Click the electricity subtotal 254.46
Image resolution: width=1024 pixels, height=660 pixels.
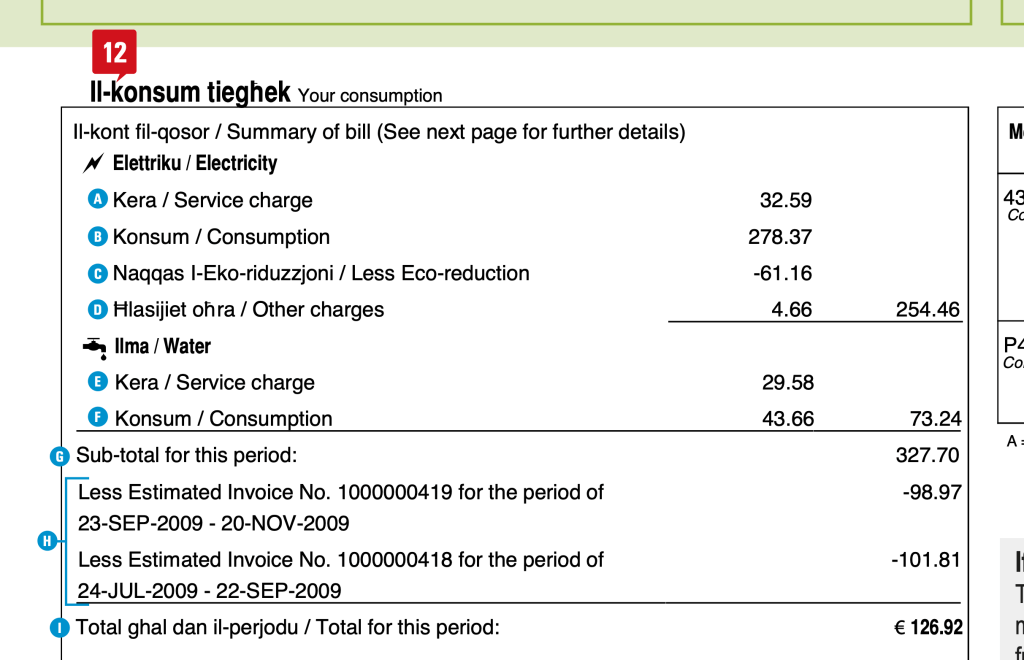pos(927,310)
